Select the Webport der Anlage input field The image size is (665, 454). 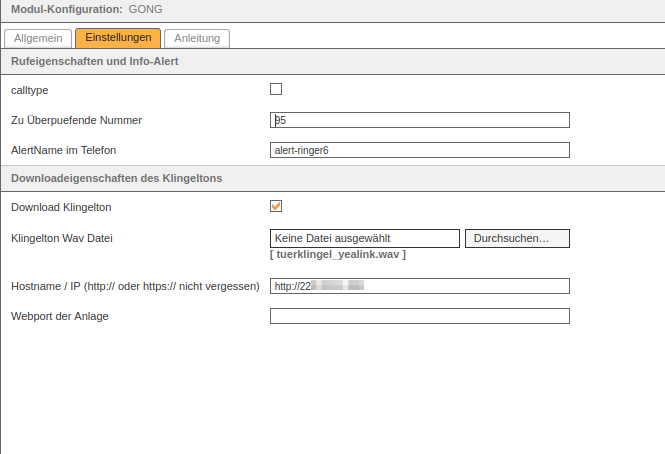click(419, 316)
